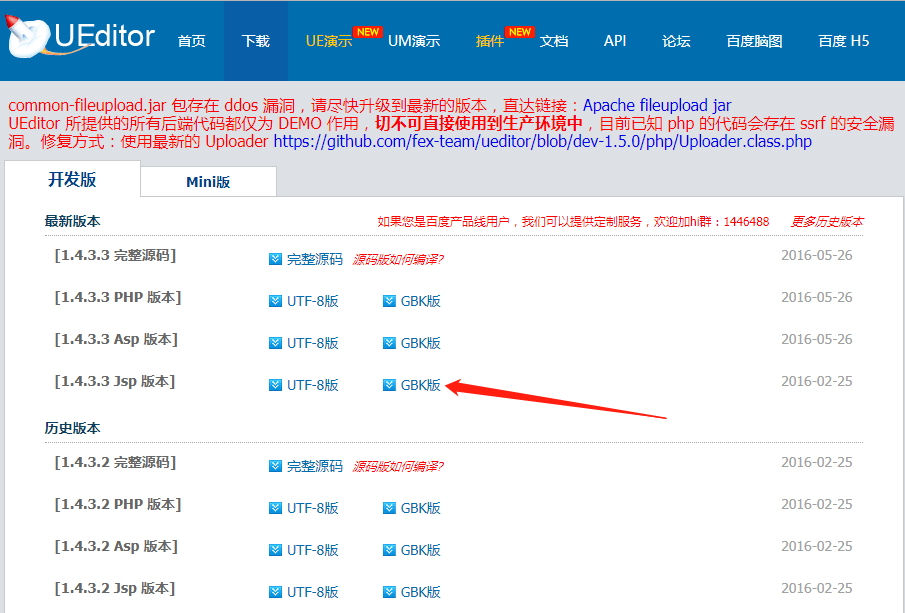Open the 百度脑图 nav item

(x=754, y=41)
